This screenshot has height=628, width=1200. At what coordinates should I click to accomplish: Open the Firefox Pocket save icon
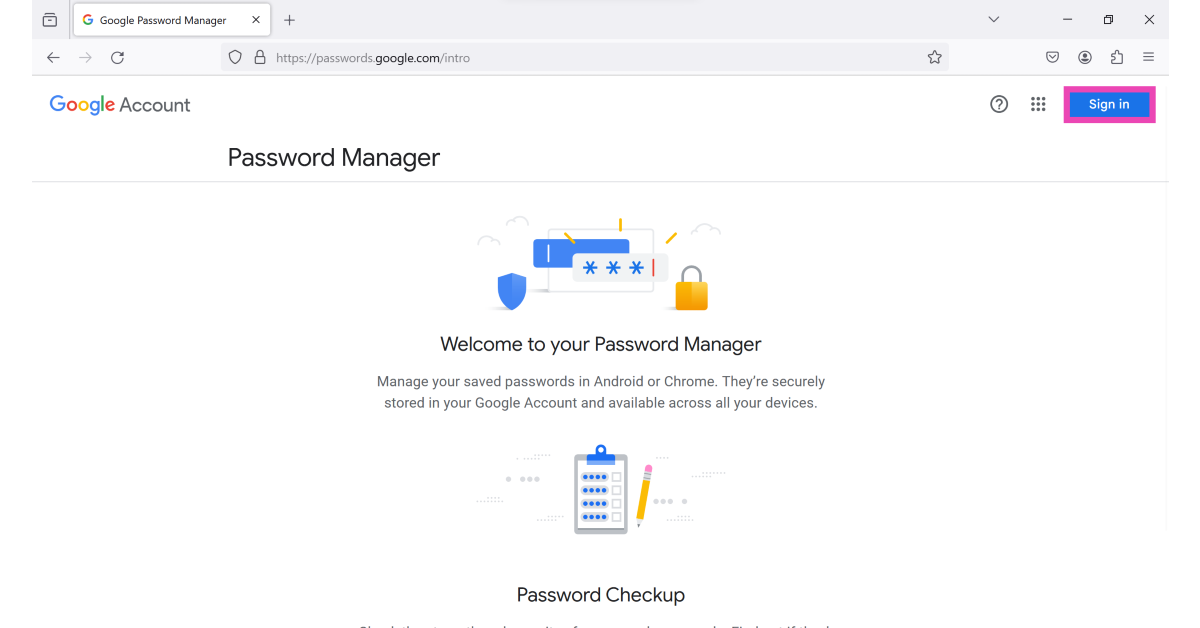point(1053,58)
